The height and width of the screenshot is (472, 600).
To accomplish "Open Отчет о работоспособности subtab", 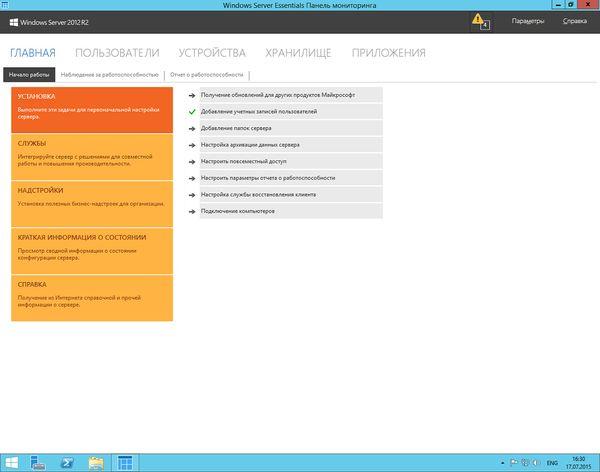I will 207,75.
